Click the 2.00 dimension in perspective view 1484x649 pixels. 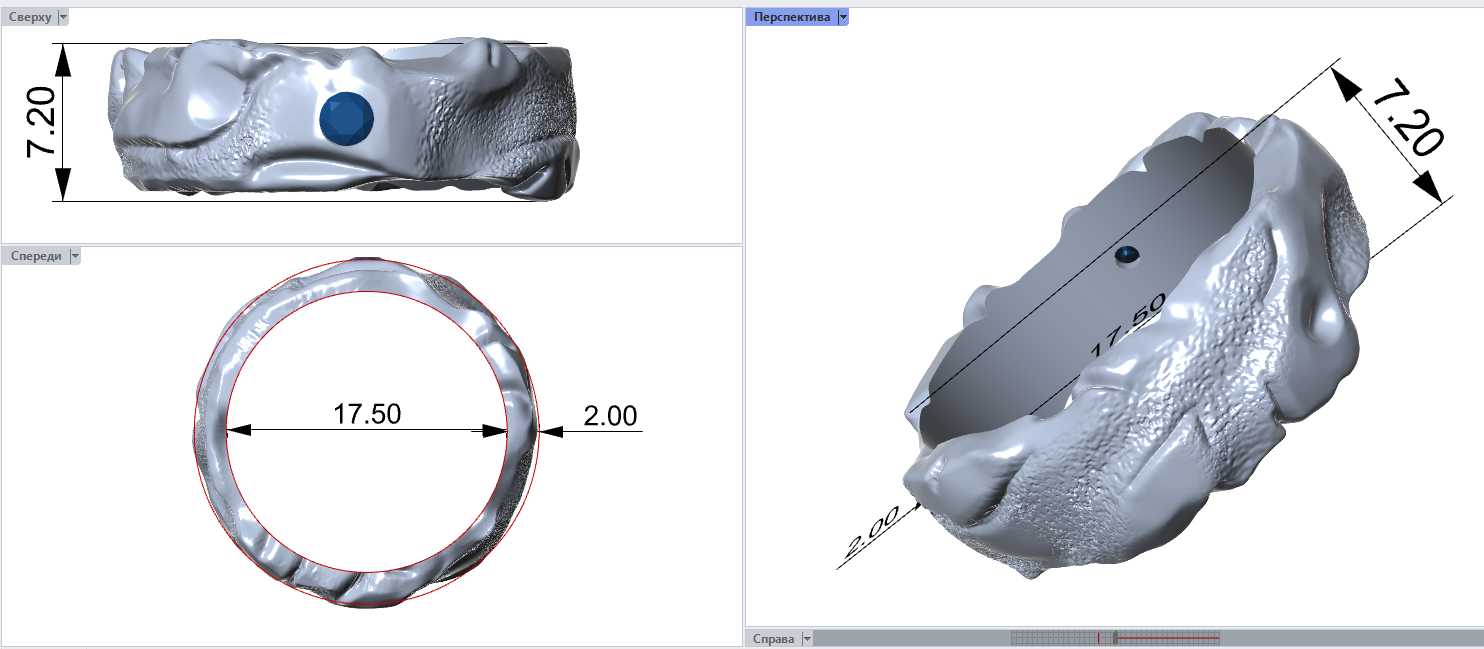(872, 532)
